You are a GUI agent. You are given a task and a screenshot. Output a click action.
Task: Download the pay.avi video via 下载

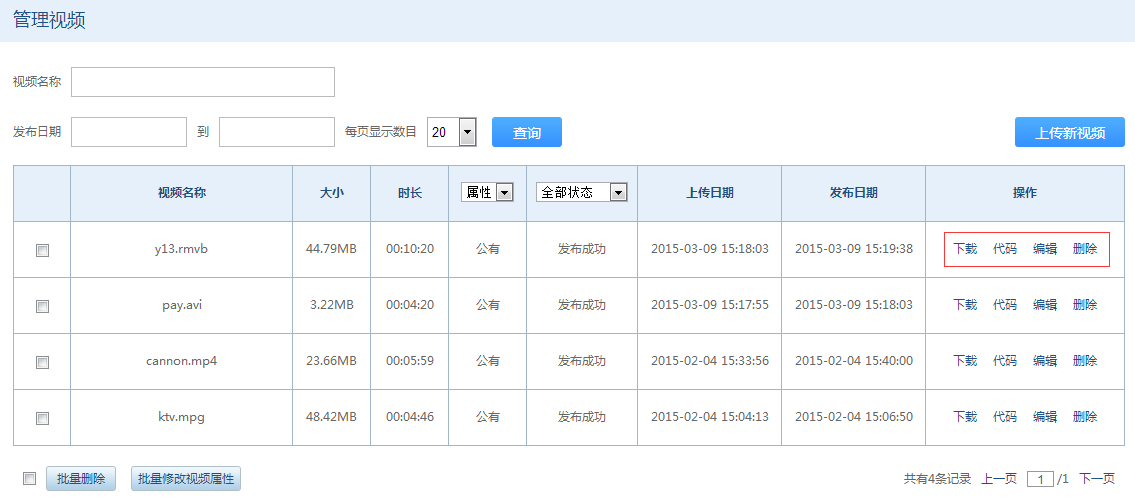[965, 305]
